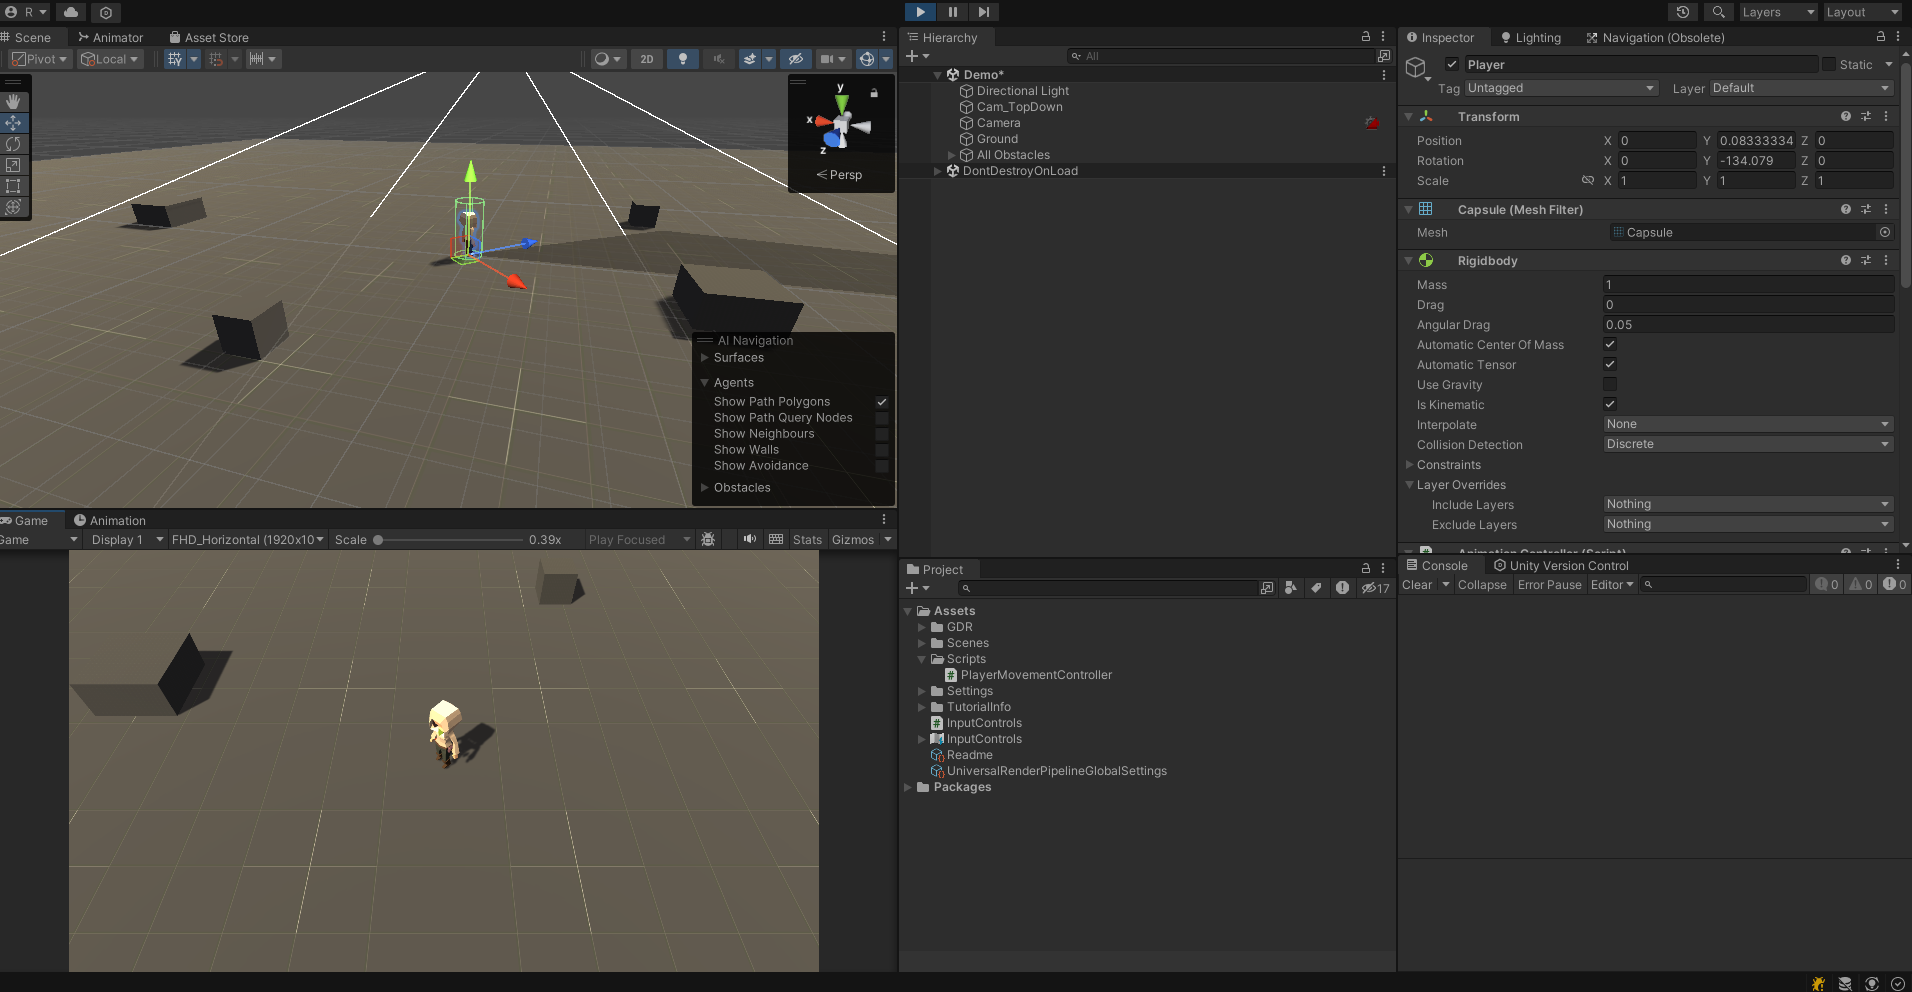
Task: Open the Collision Detection dropdown
Action: pyautogui.click(x=1748, y=445)
